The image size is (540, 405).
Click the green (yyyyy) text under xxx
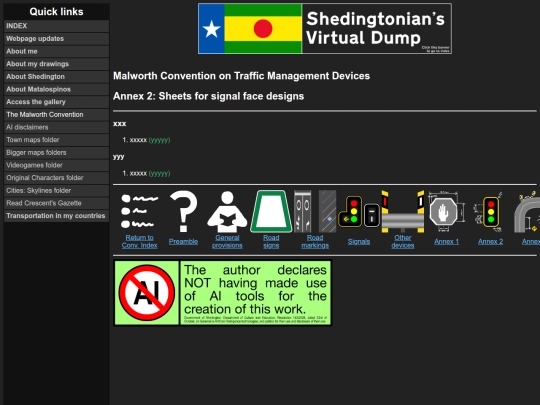click(159, 140)
